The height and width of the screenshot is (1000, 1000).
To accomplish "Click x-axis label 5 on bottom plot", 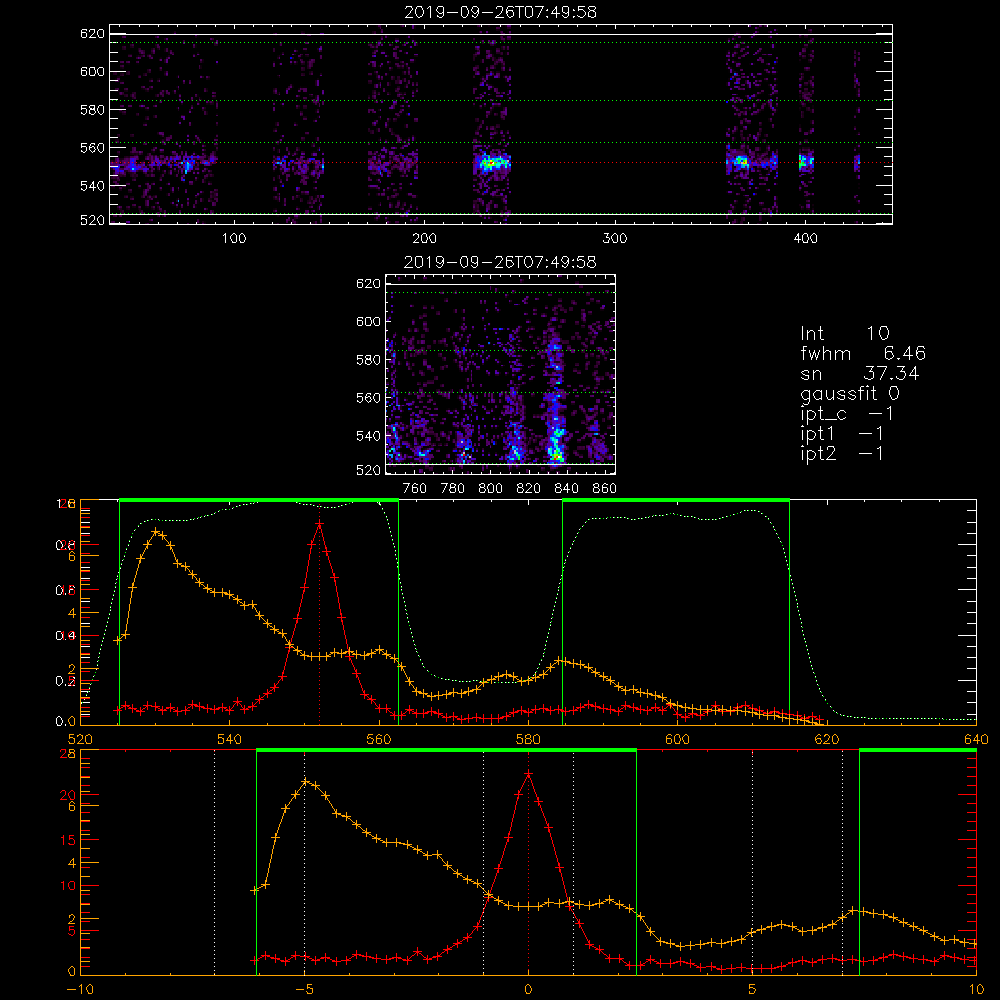I will coord(752,989).
